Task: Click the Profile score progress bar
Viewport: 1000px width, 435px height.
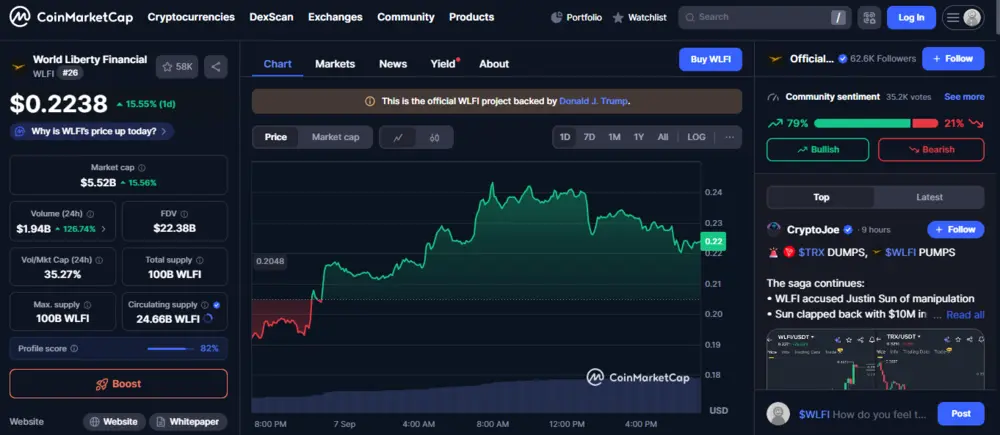Action: pyautogui.click(x=170, y=349)
